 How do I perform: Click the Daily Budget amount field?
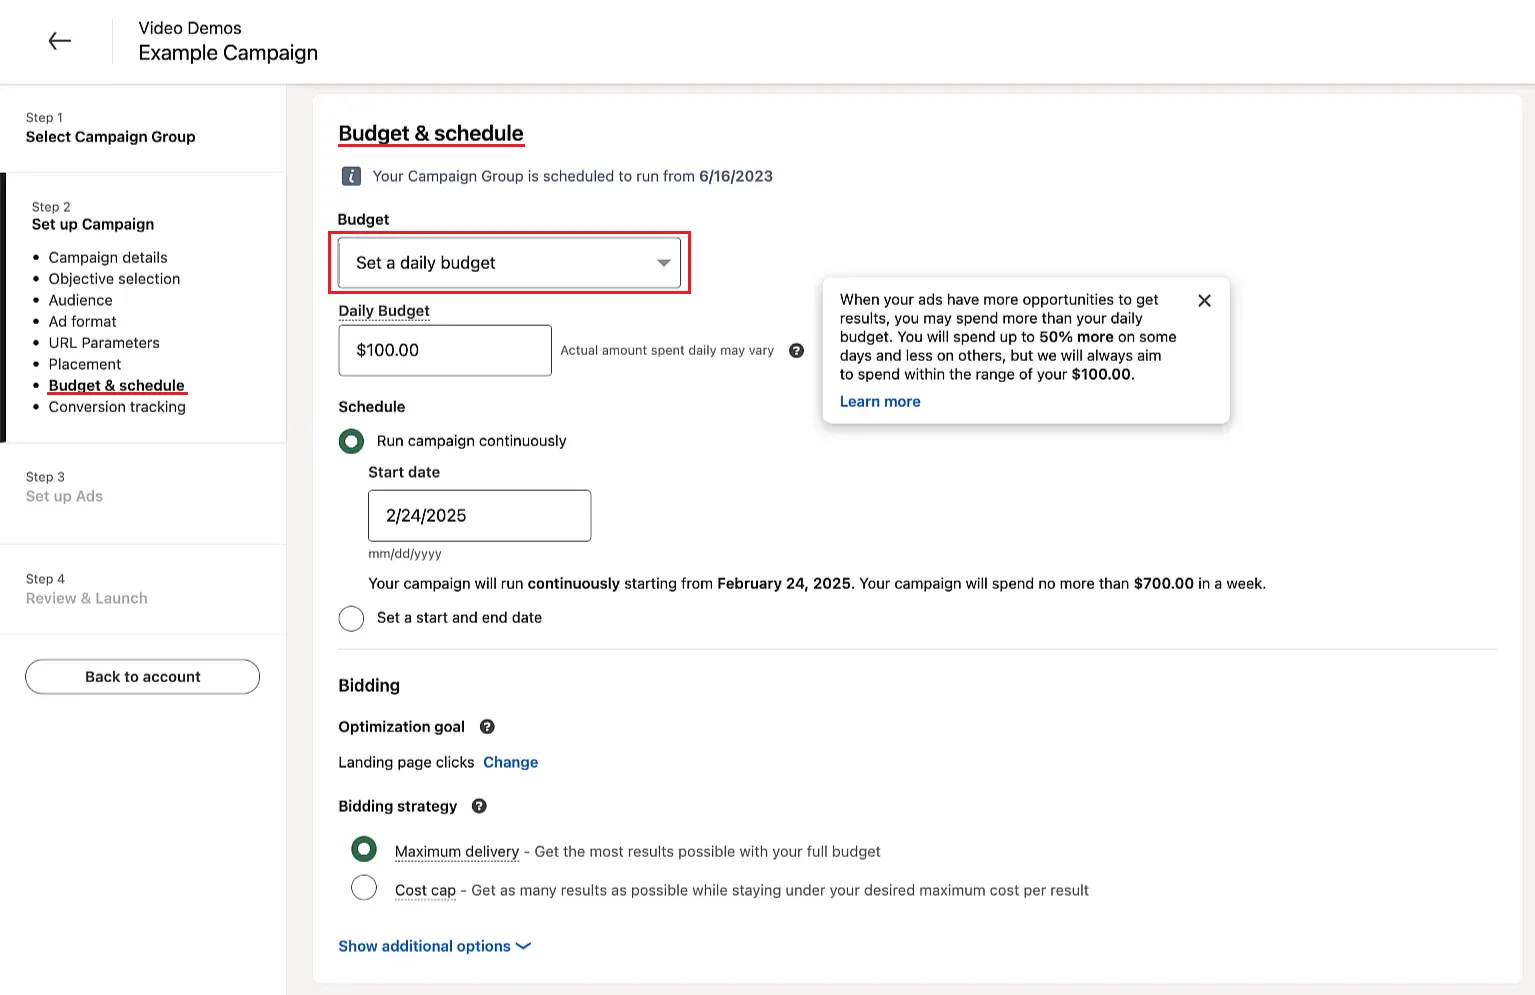(445, 350)
